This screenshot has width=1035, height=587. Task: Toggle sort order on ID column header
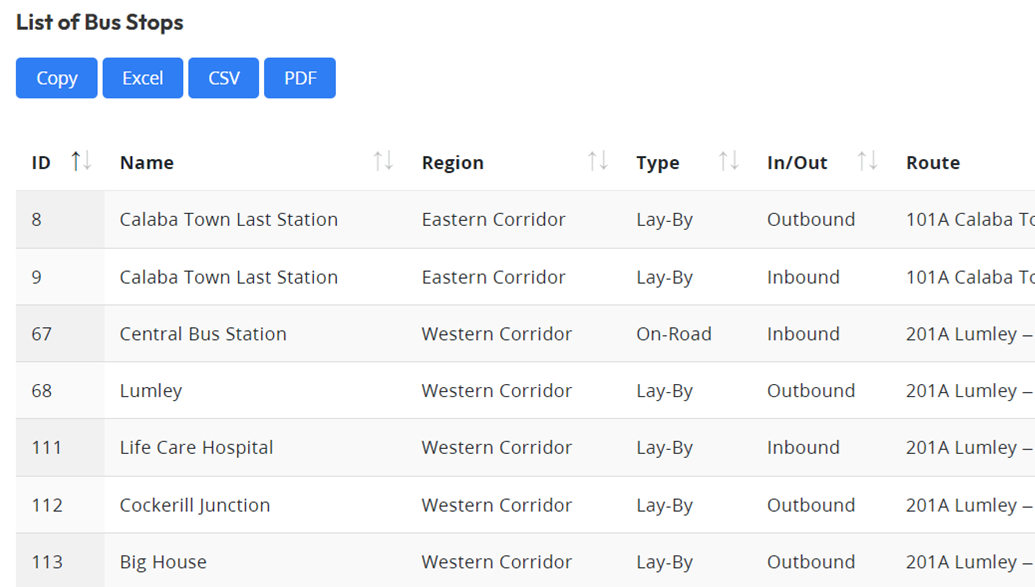tap(40, 162)
